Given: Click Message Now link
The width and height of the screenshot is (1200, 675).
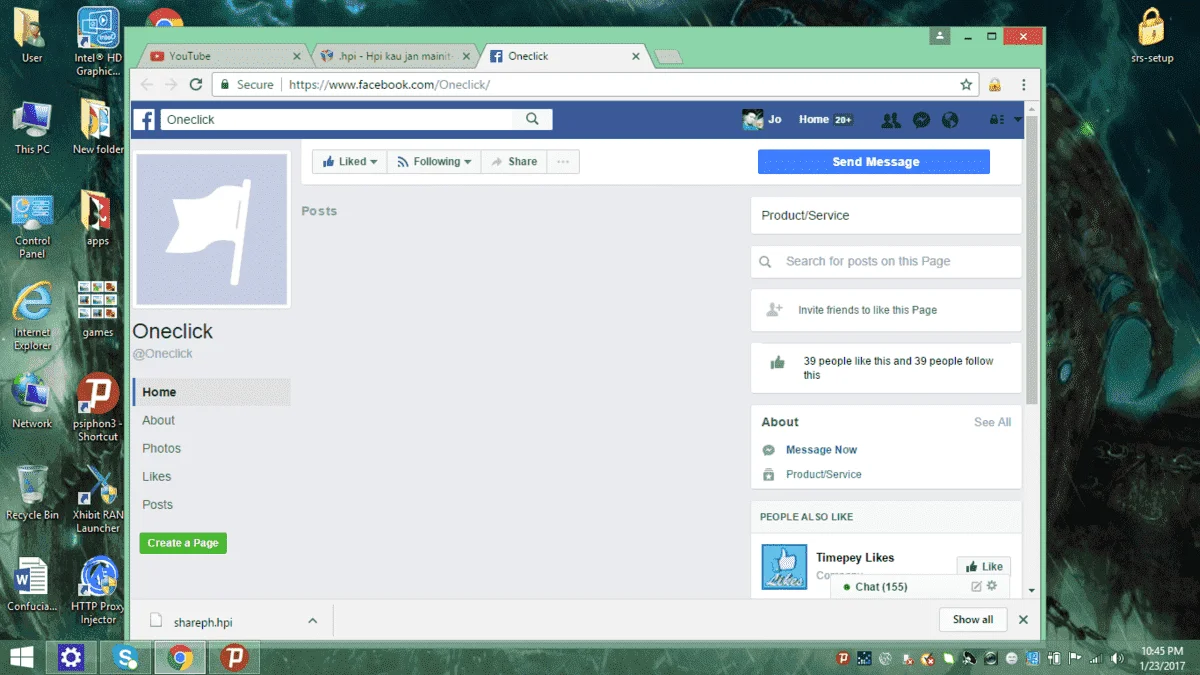Looking at the screenshot, I should 821,450.
